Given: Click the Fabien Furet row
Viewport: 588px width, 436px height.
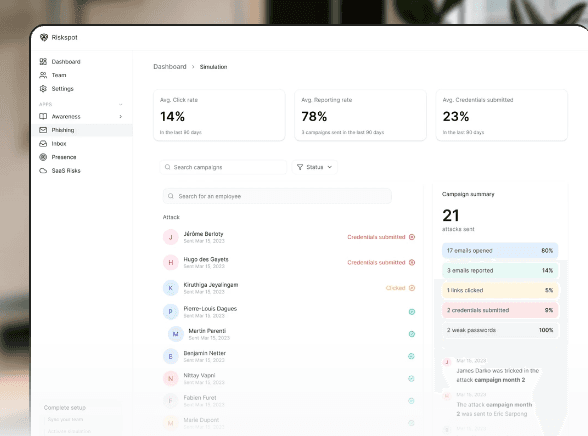Looking at the screenshot, I should [289, 401].
